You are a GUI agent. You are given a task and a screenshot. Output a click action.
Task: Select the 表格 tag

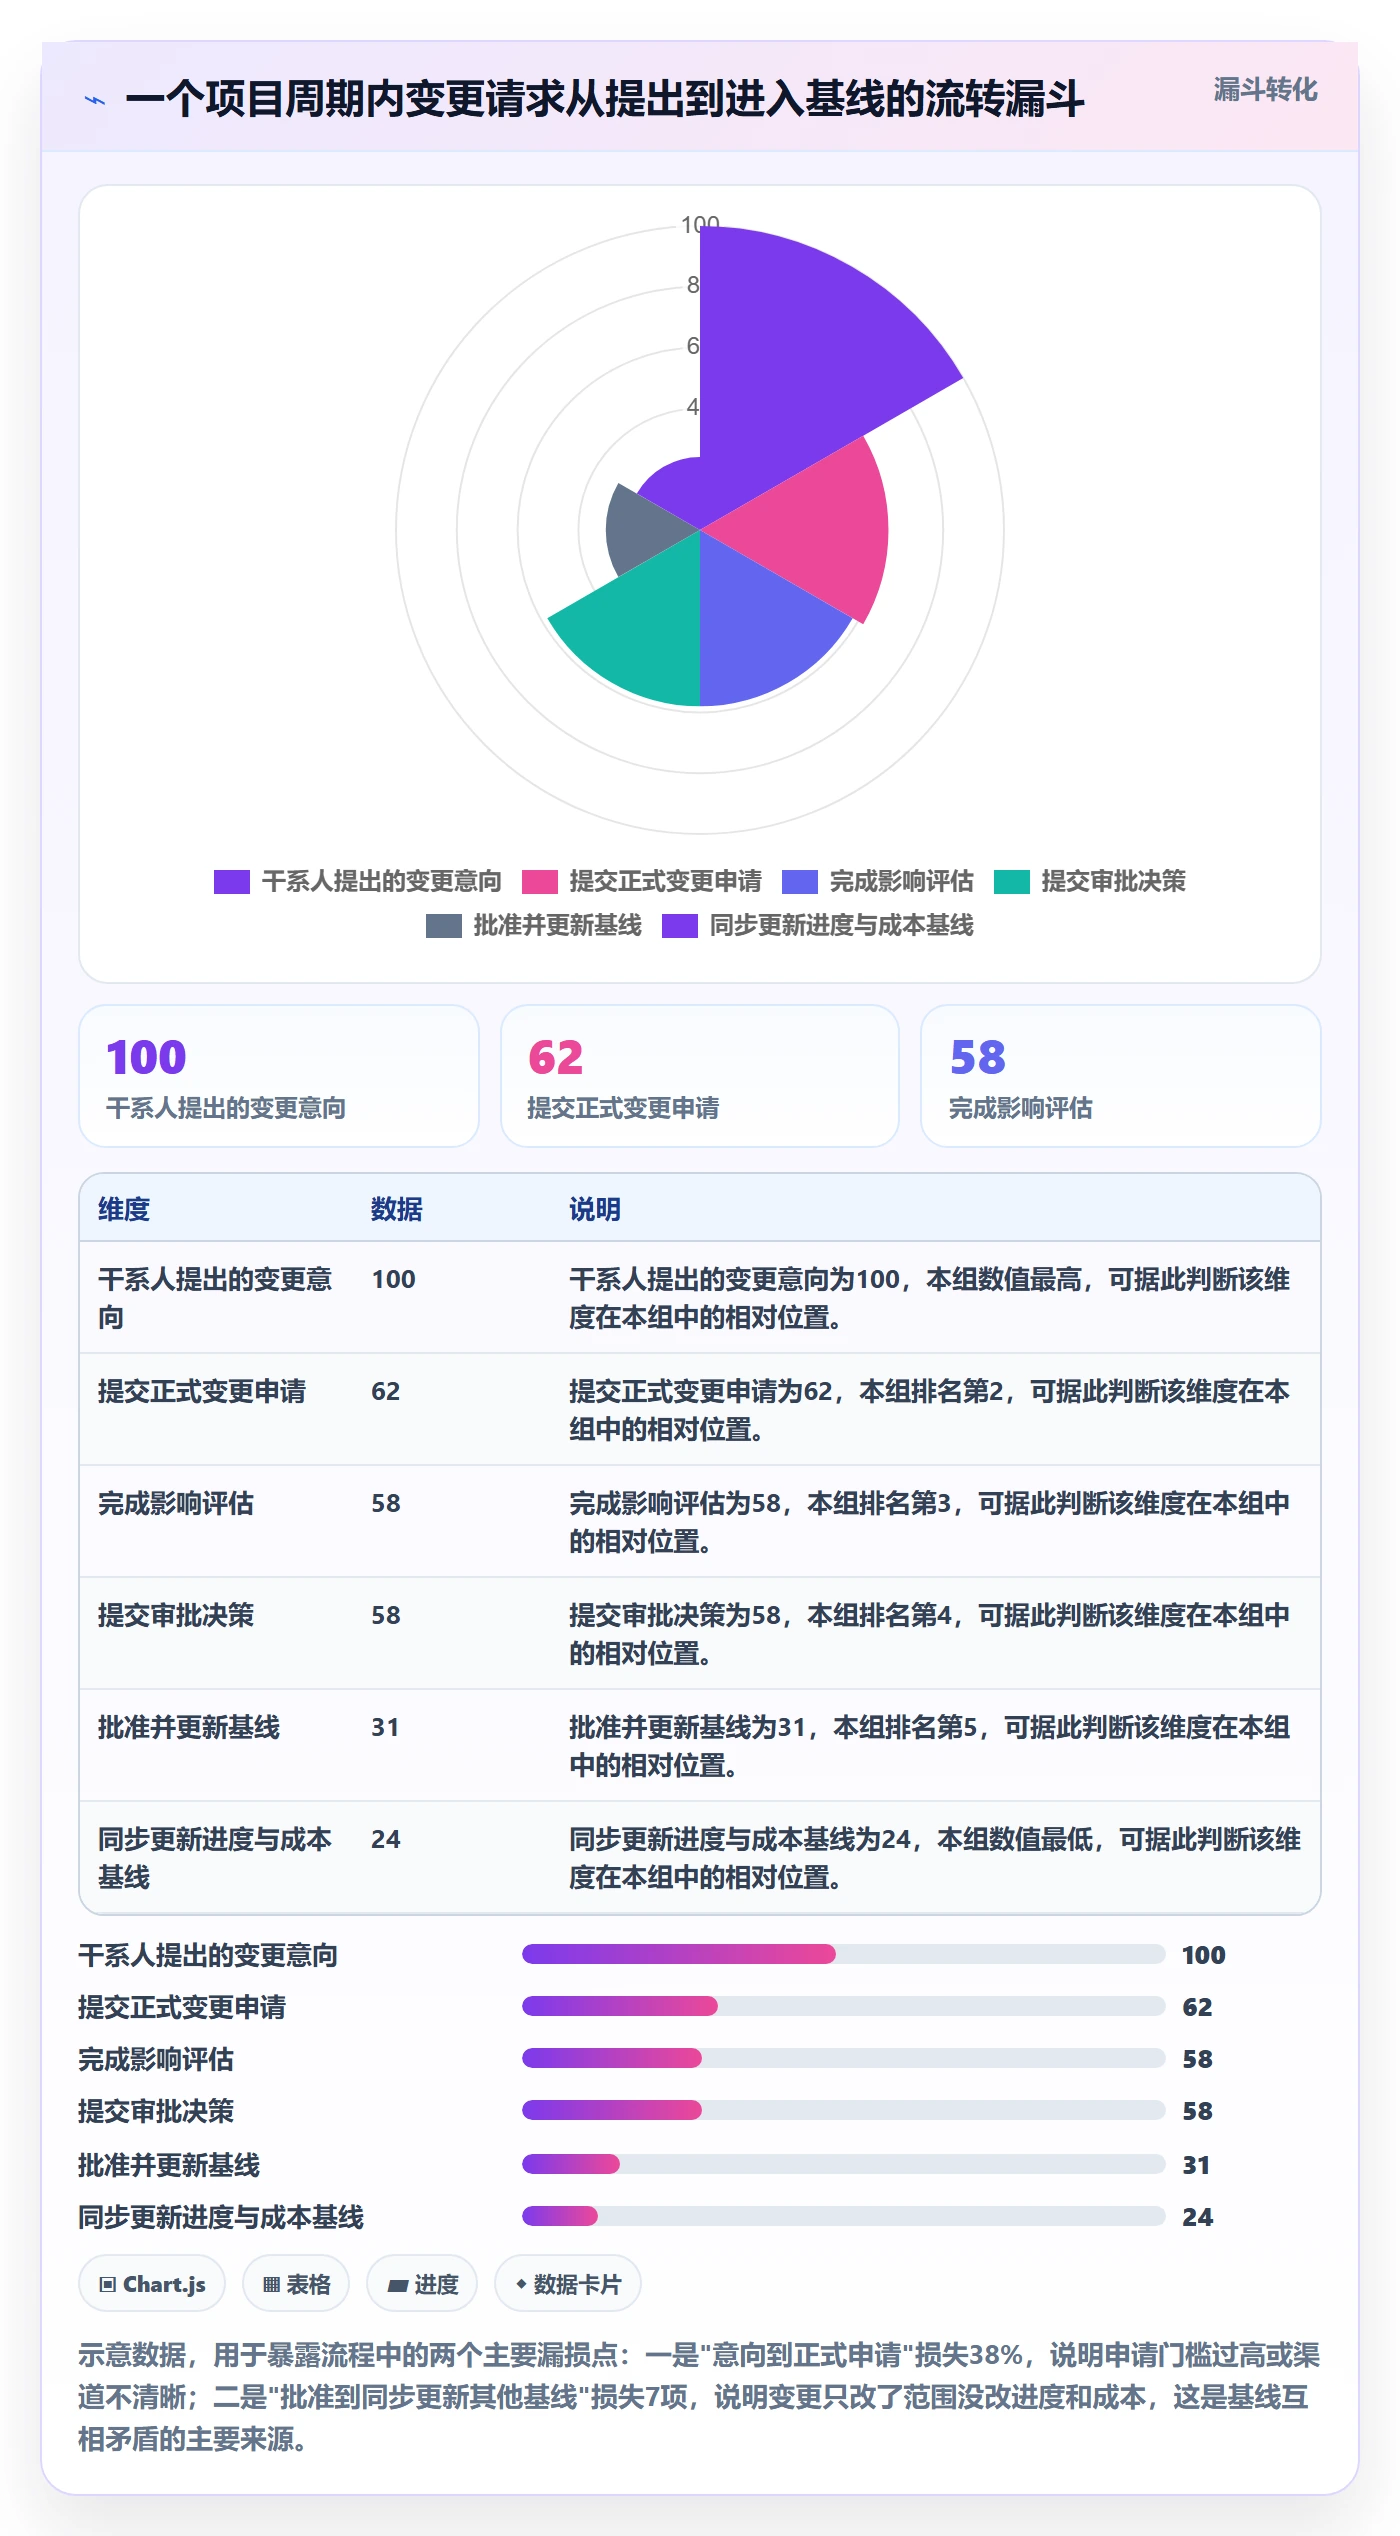(296, 2284)
